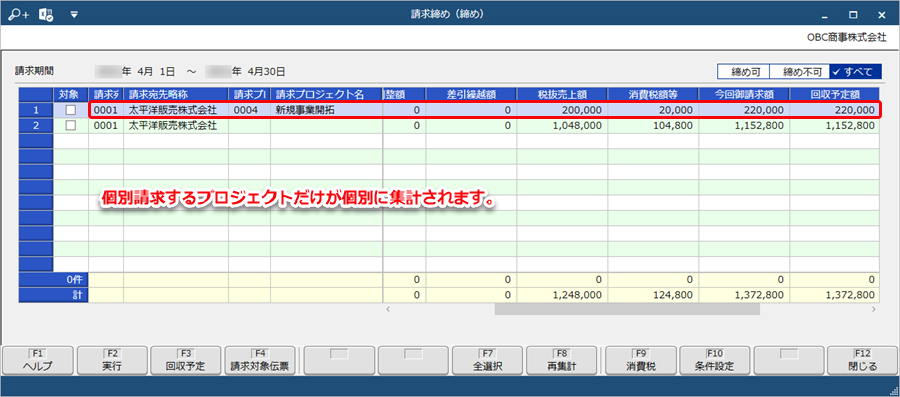Click F2 実行 button

[x=112, y=361]
